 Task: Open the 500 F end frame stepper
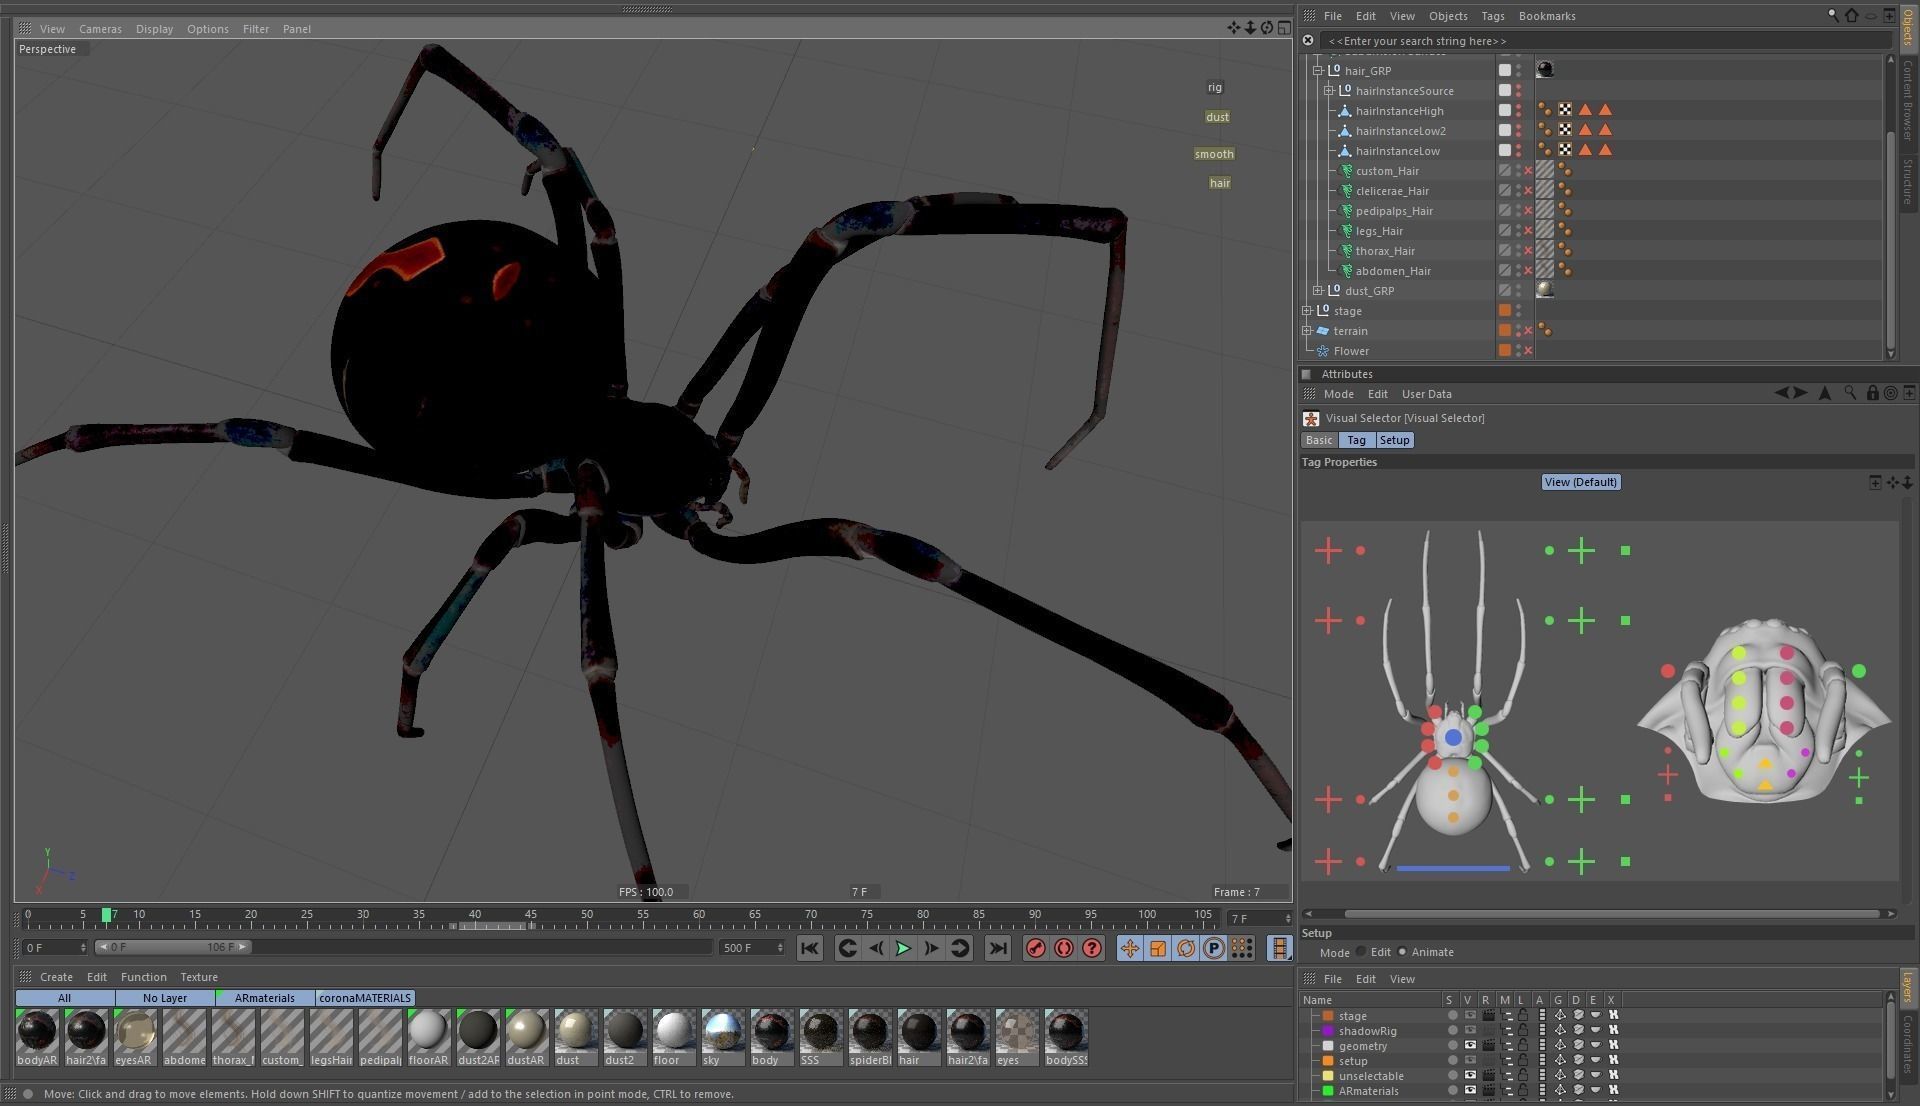coord(780,948)
